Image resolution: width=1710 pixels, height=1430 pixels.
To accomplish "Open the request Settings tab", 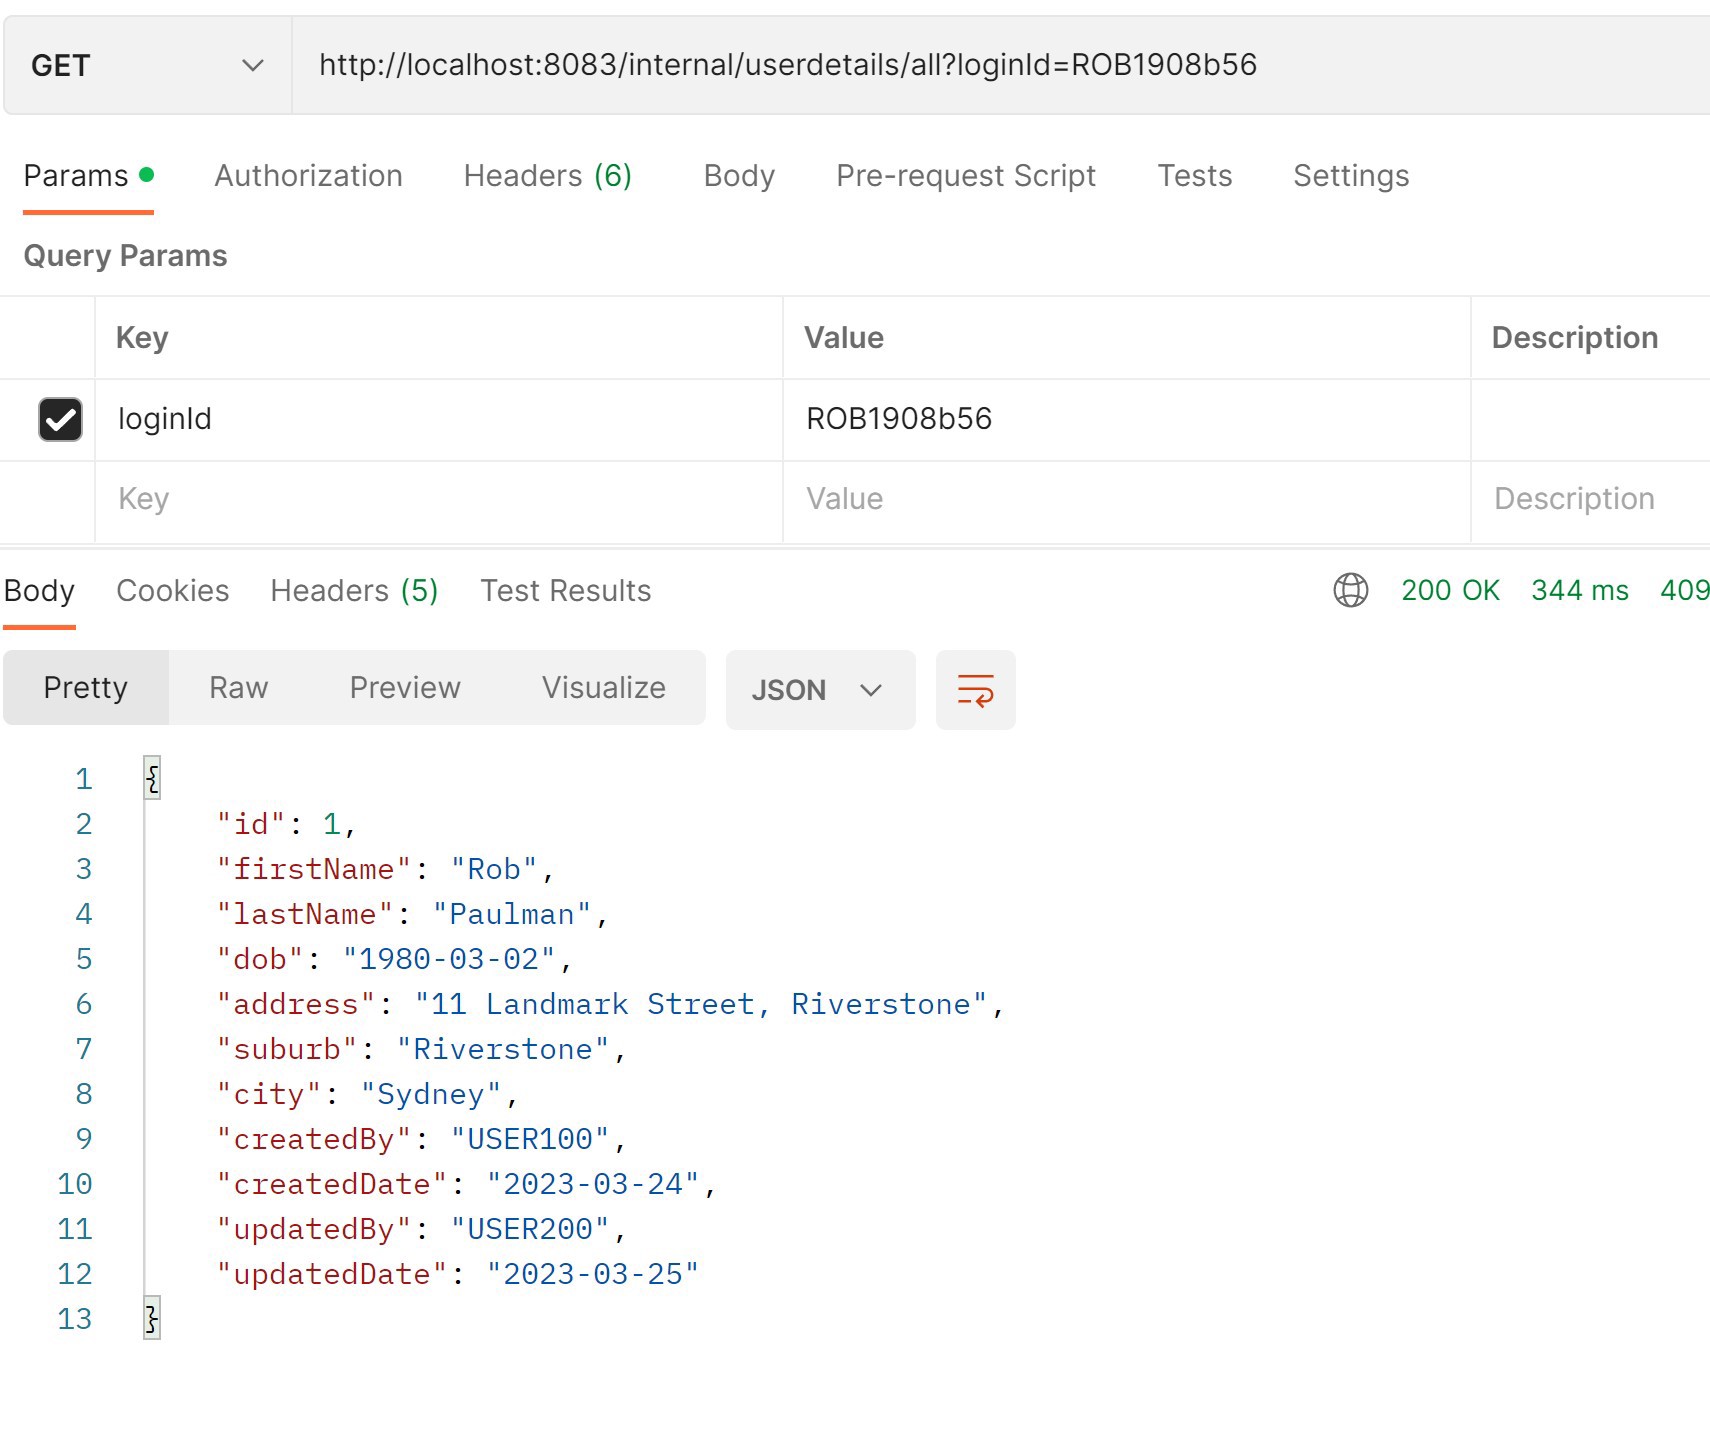I will click(1351, 175).
